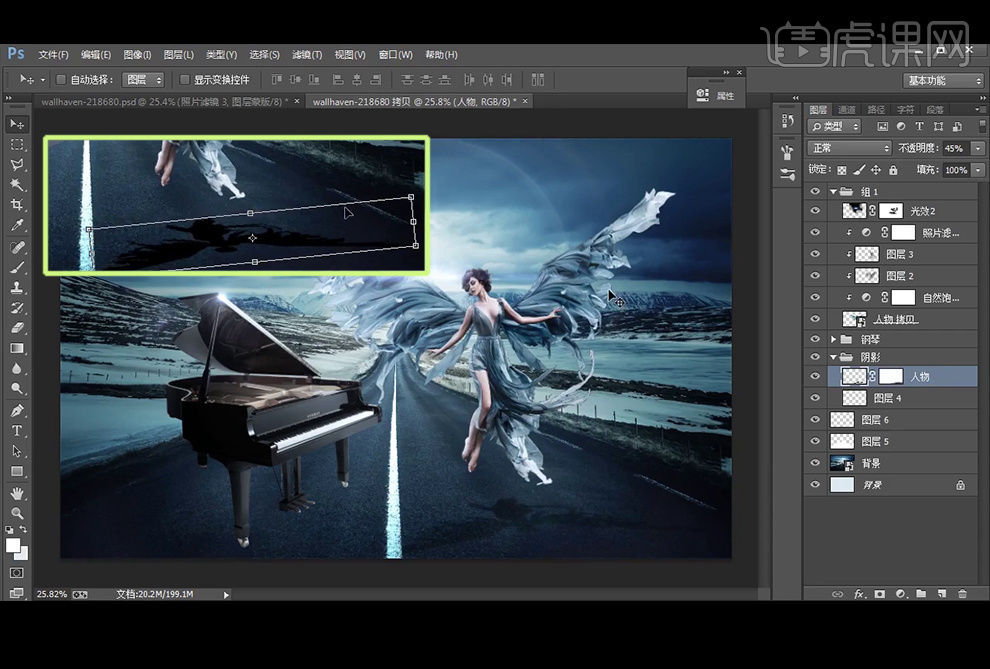Switch to the 通道 panel tab
Screen dimensions: 990x669
846,109
